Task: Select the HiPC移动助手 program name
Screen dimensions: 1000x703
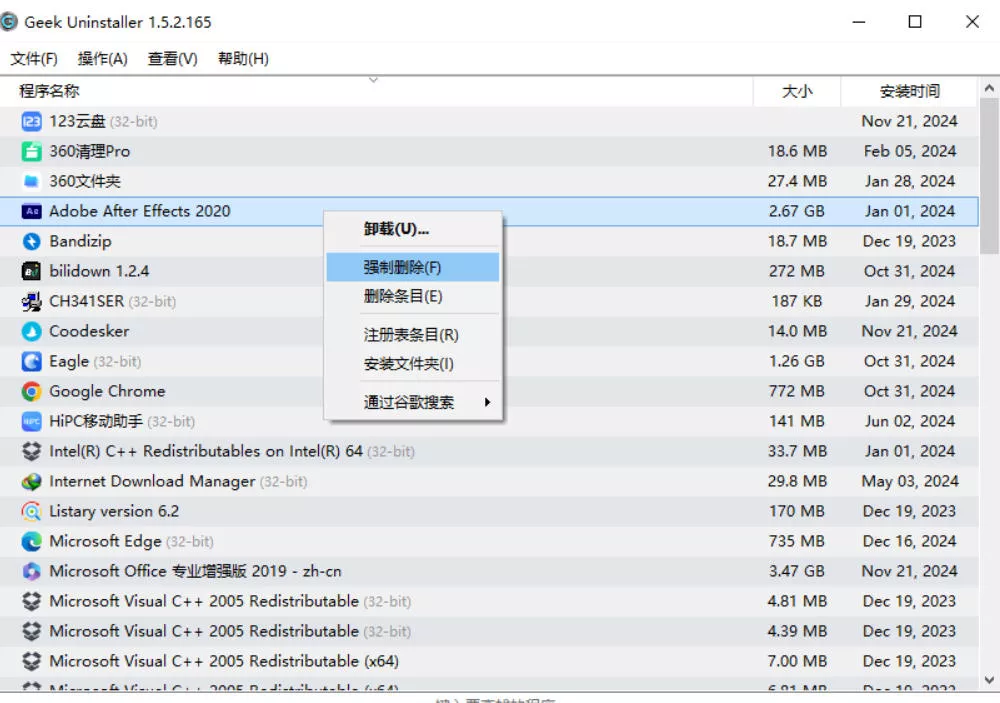Action: pos(96,421)
